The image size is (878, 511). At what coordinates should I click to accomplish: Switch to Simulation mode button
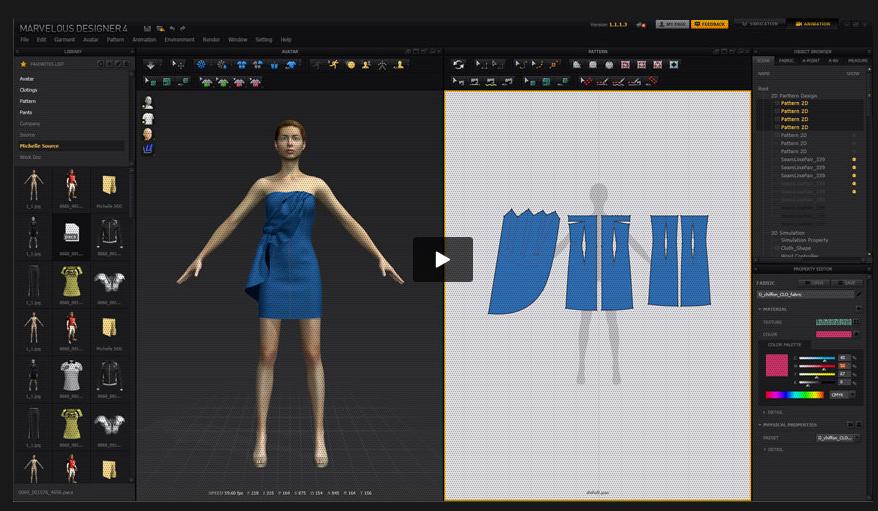[x=759, y=24]
